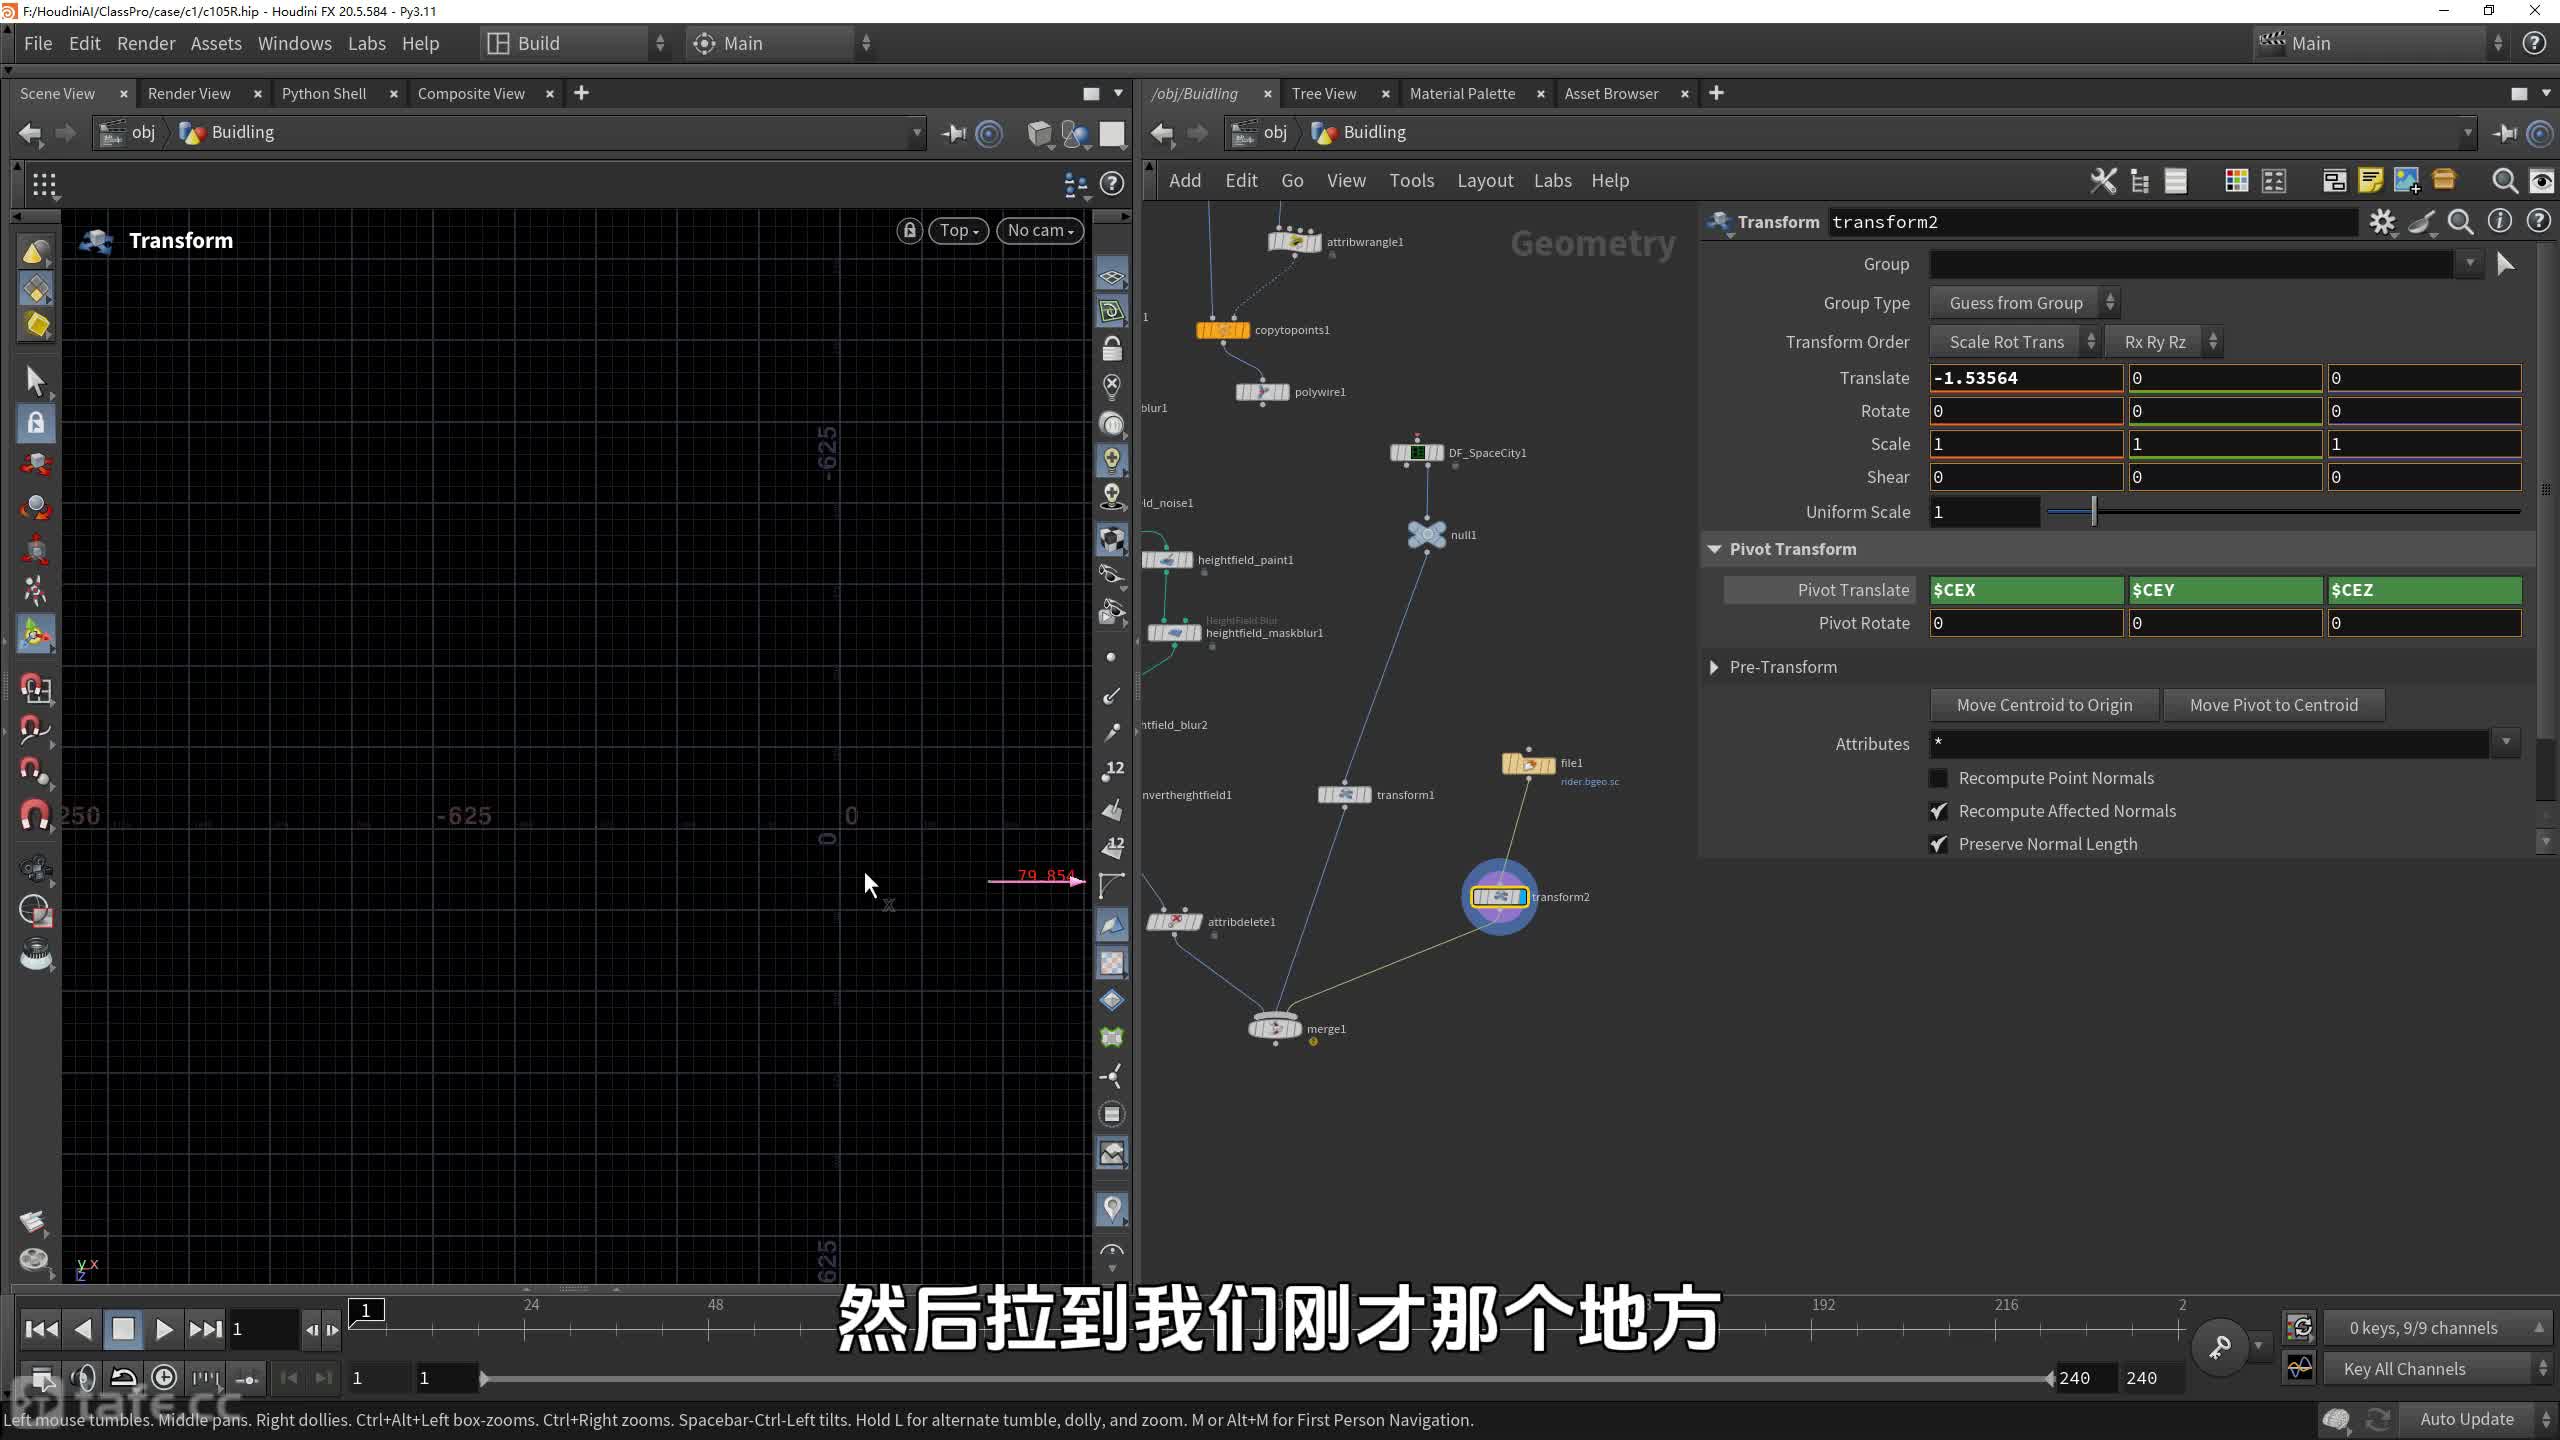Click the sticky note icon in the network toolbar
Image resolution: width=2560 pixels, height=1440 pixels.
tap(2370, 181)
